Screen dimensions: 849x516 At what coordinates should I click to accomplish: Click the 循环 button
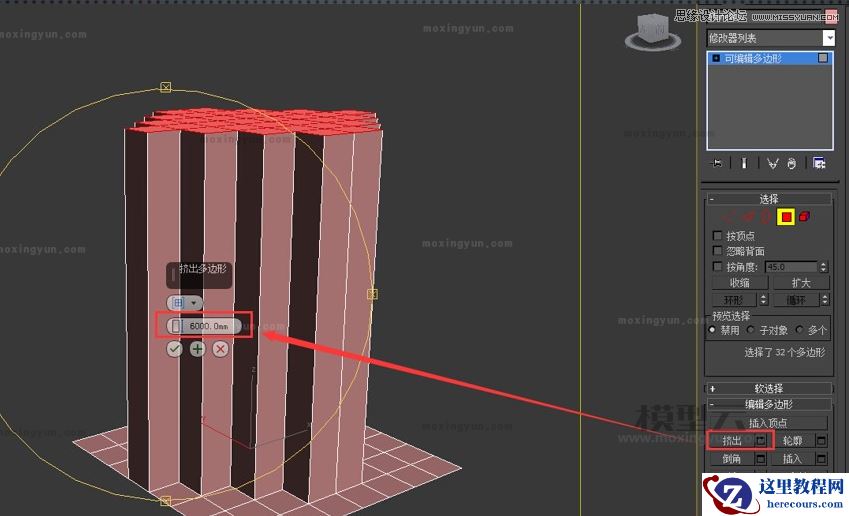tap(796, 299)
